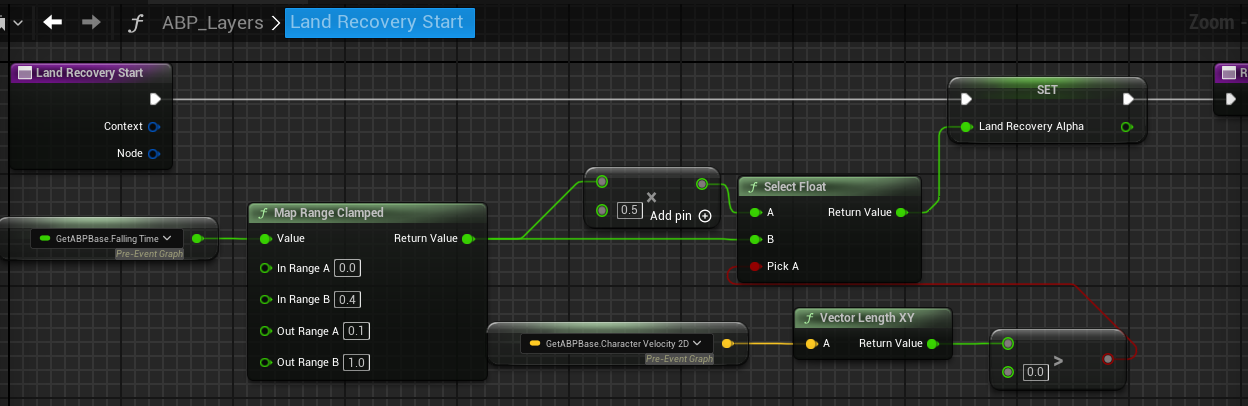
Task: Select the Map Range Clamped node title
Action: pos(329,213)
